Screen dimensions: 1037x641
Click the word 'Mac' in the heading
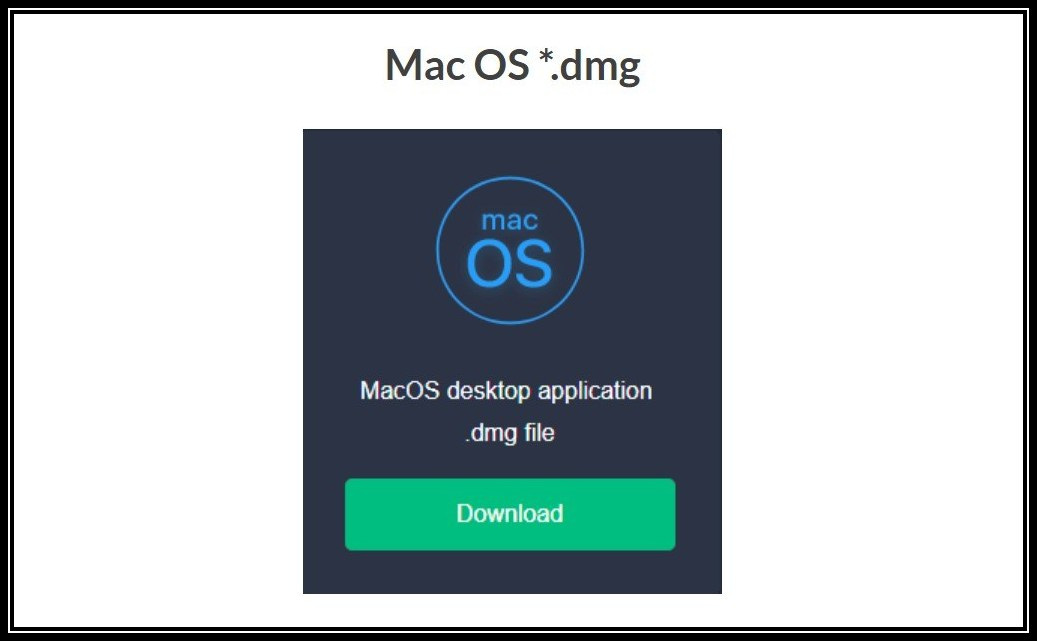tap(425, 65)
